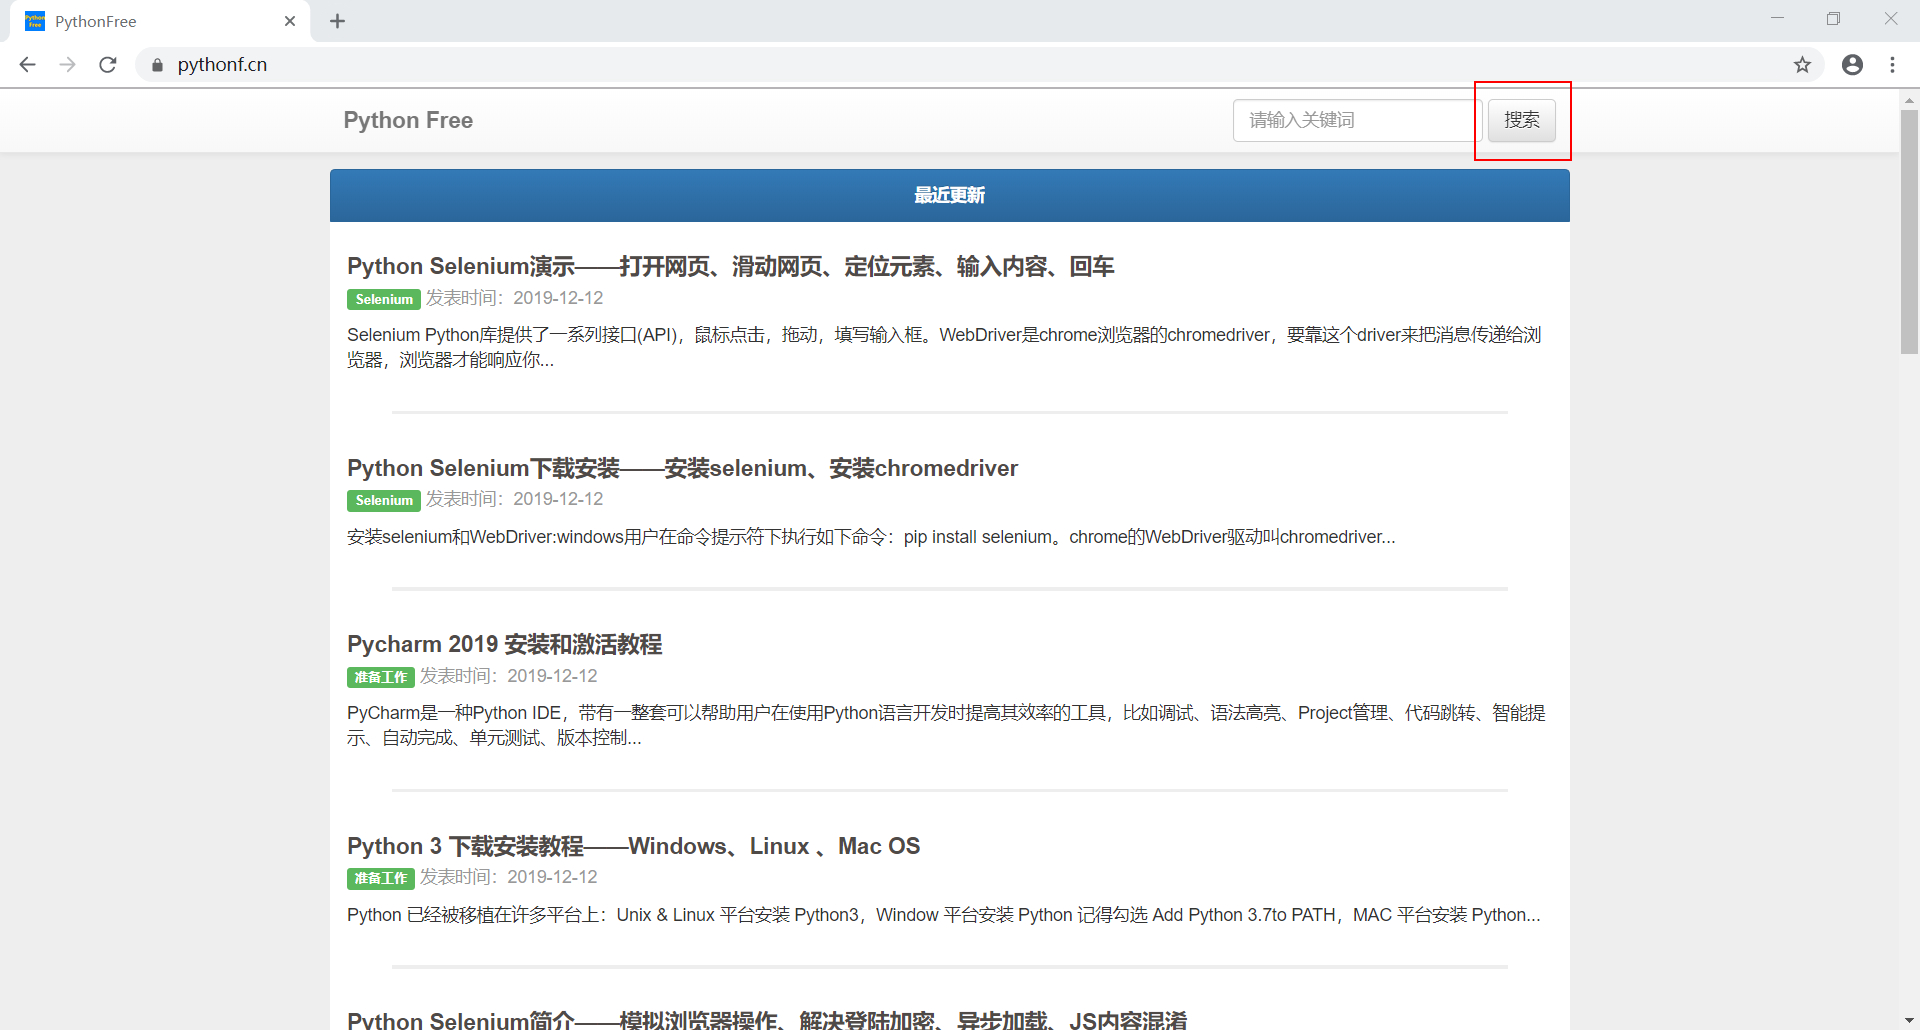Click the summary starting 'Selenium Python库提供了'

(944, 347)
